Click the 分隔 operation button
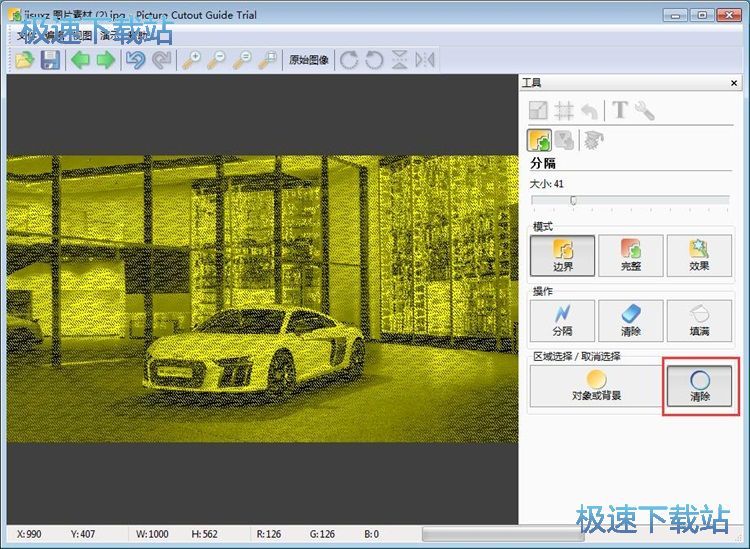This screenshot has height=549, width=750. 562,320
